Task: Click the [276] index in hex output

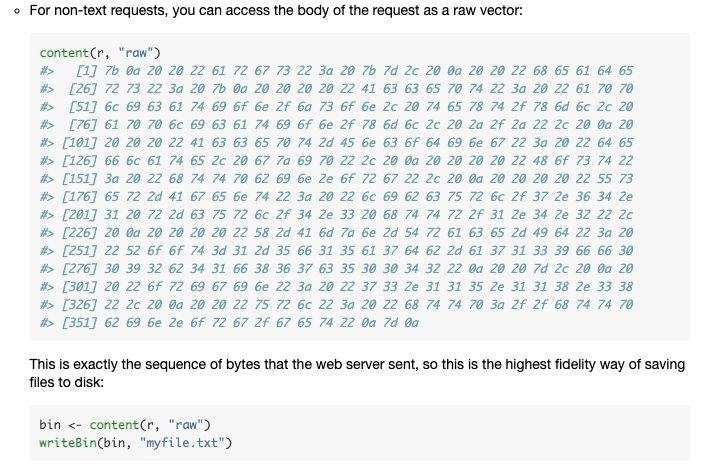Action: point(79,269)
